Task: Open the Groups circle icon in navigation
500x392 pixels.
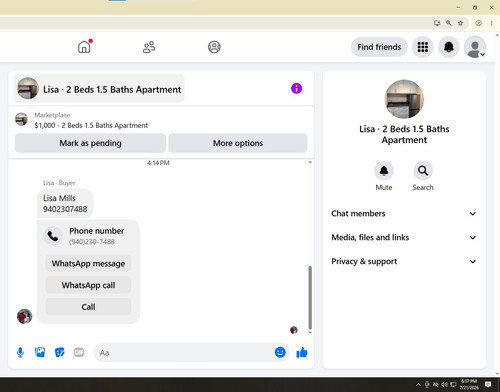Action: [x=214, y=47]
